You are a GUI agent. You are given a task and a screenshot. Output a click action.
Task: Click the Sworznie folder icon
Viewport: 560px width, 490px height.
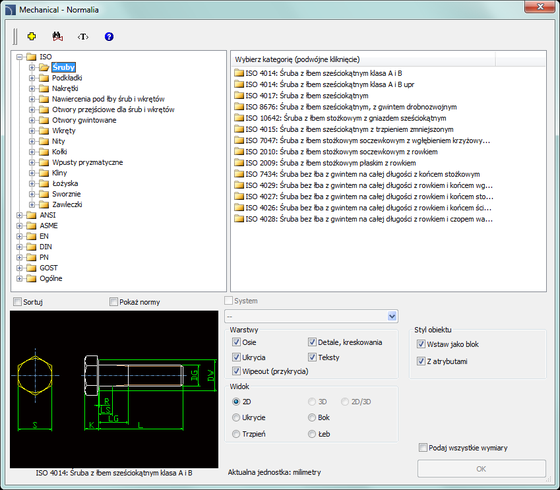pyautogui.click(x=44, y=194)
